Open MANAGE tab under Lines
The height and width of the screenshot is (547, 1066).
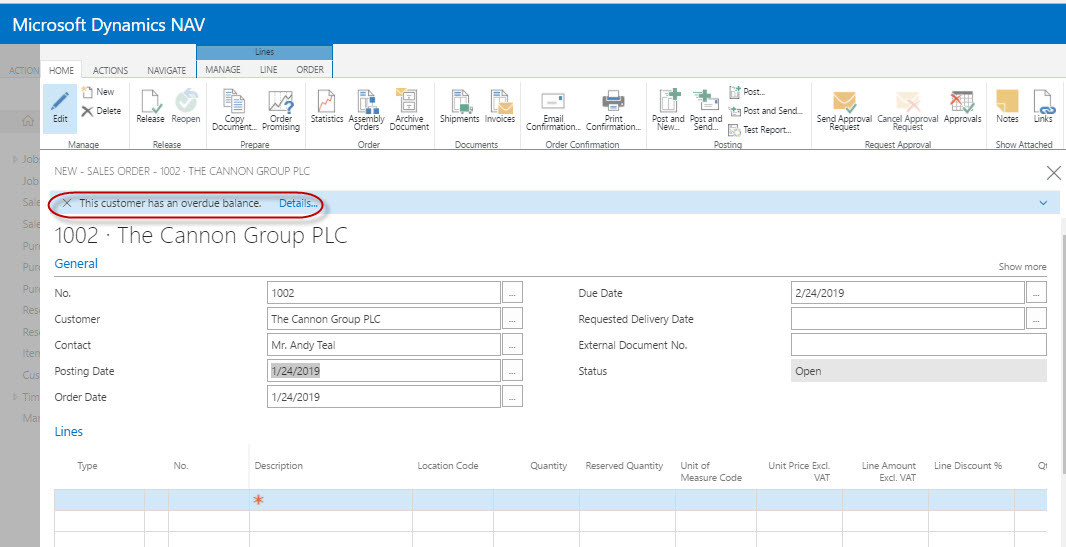pyautogui.click(x=223, y=69)
